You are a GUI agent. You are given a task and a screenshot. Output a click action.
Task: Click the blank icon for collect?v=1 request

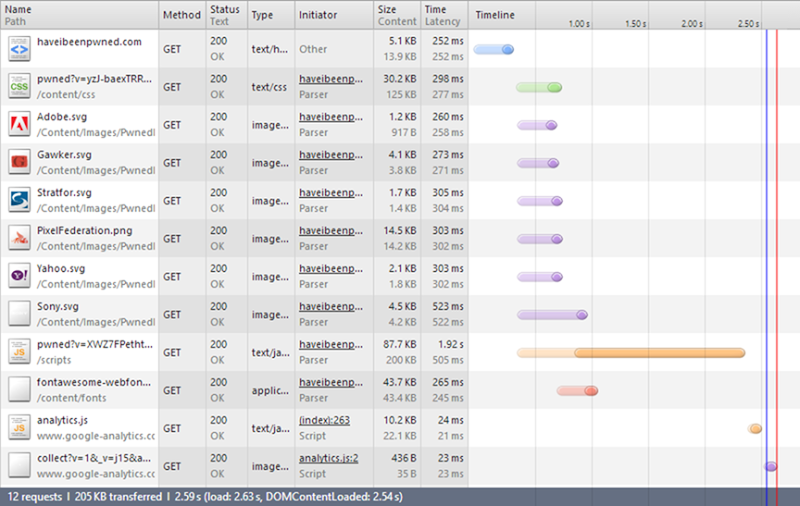pos(19,466)
